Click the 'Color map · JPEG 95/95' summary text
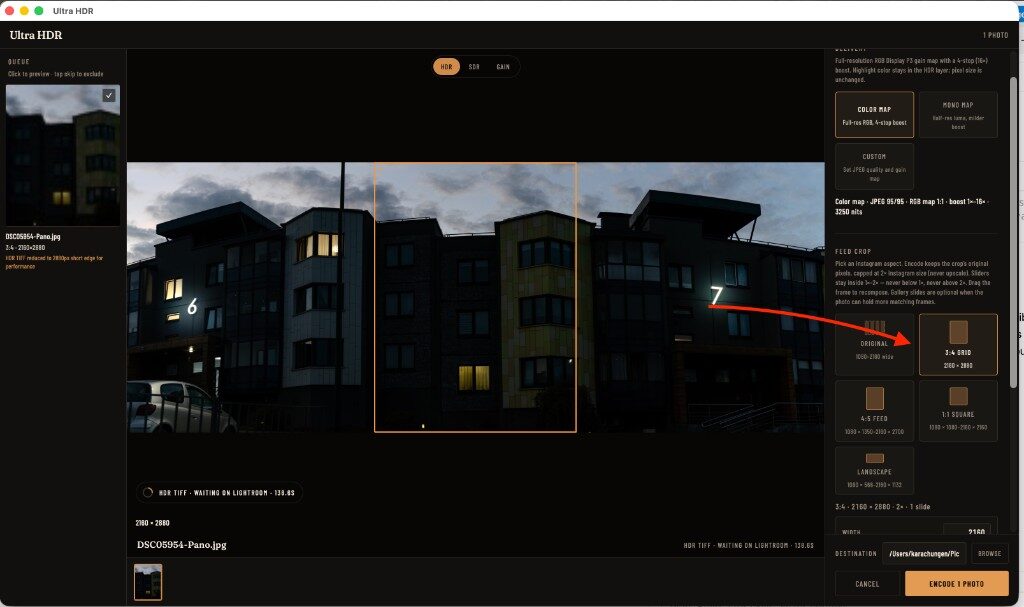 (x=912, y=206)
